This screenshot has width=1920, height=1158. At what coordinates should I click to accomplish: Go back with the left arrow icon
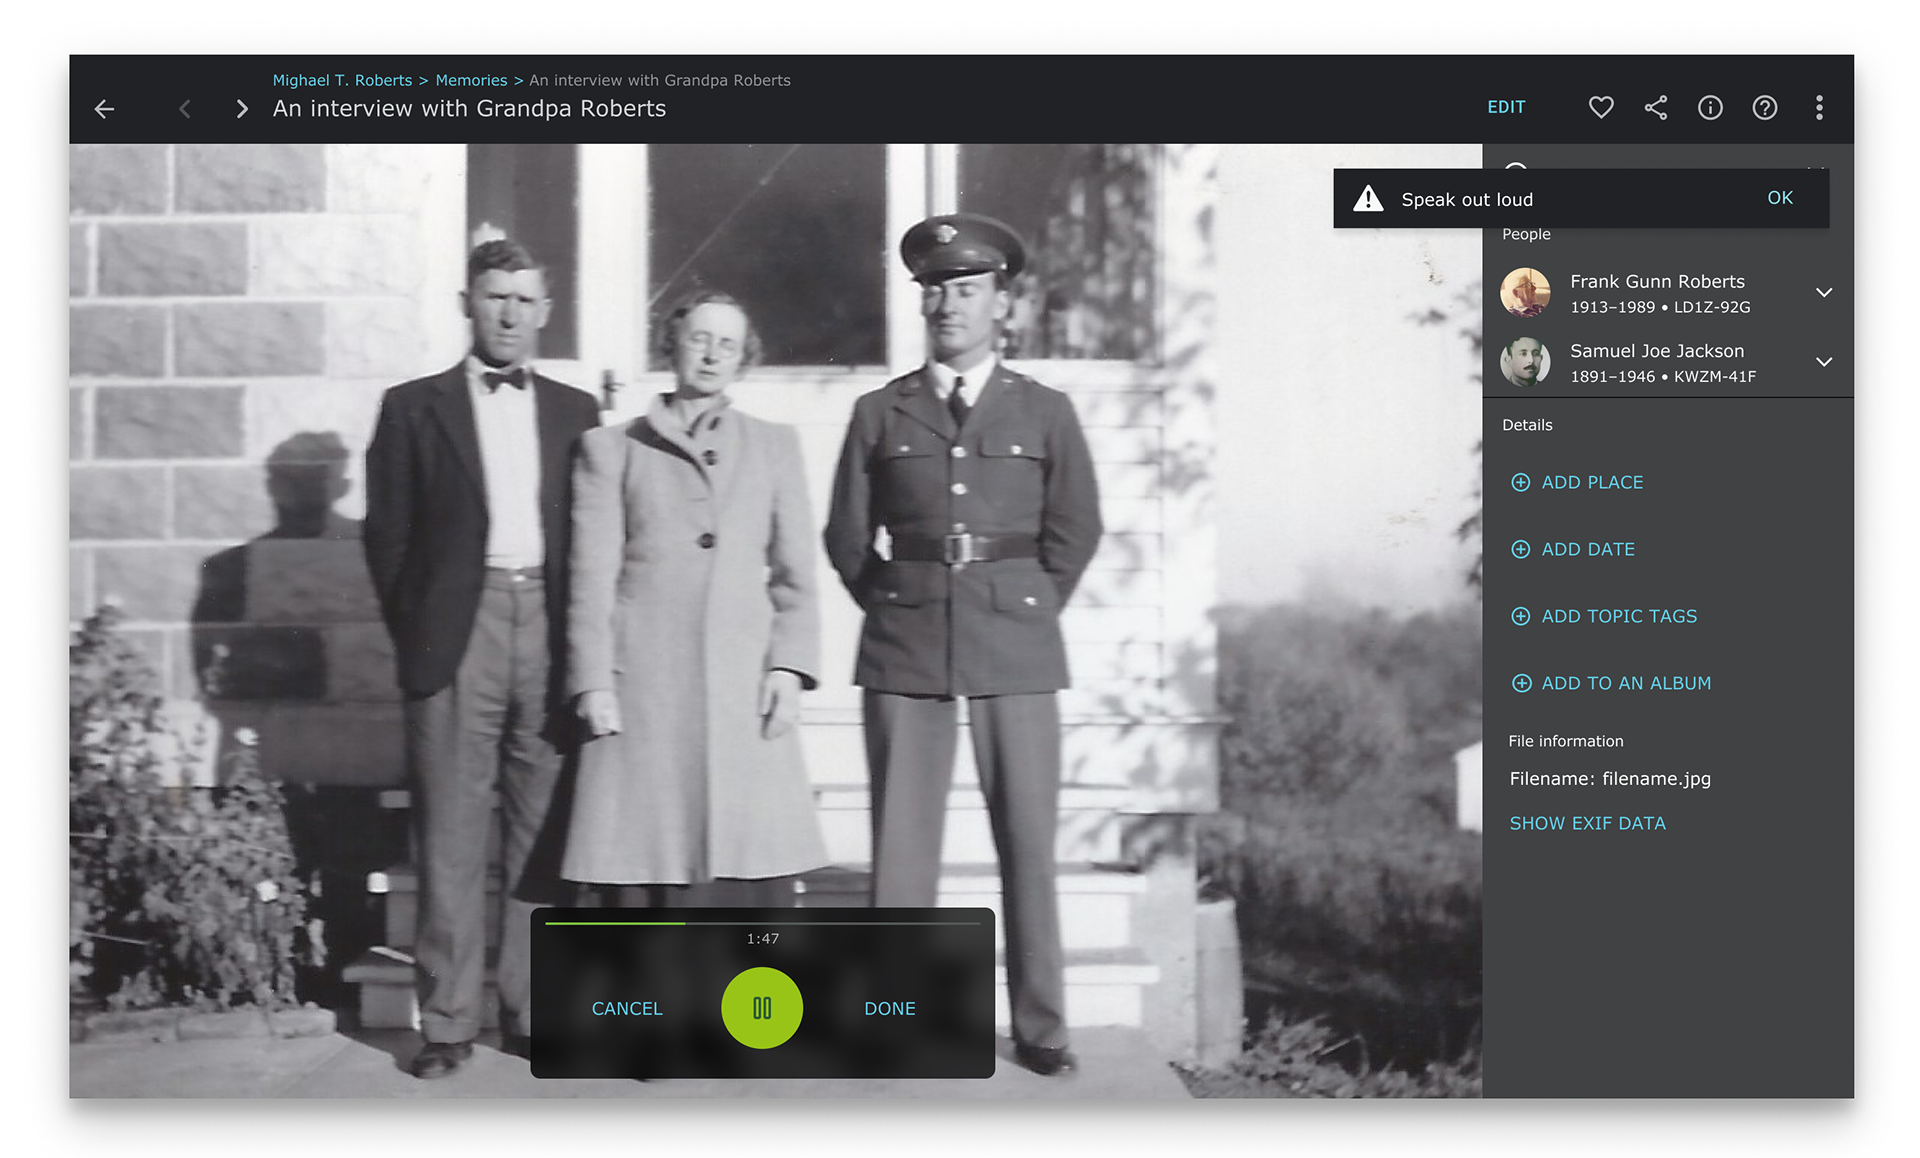click(x=104, y=108)
